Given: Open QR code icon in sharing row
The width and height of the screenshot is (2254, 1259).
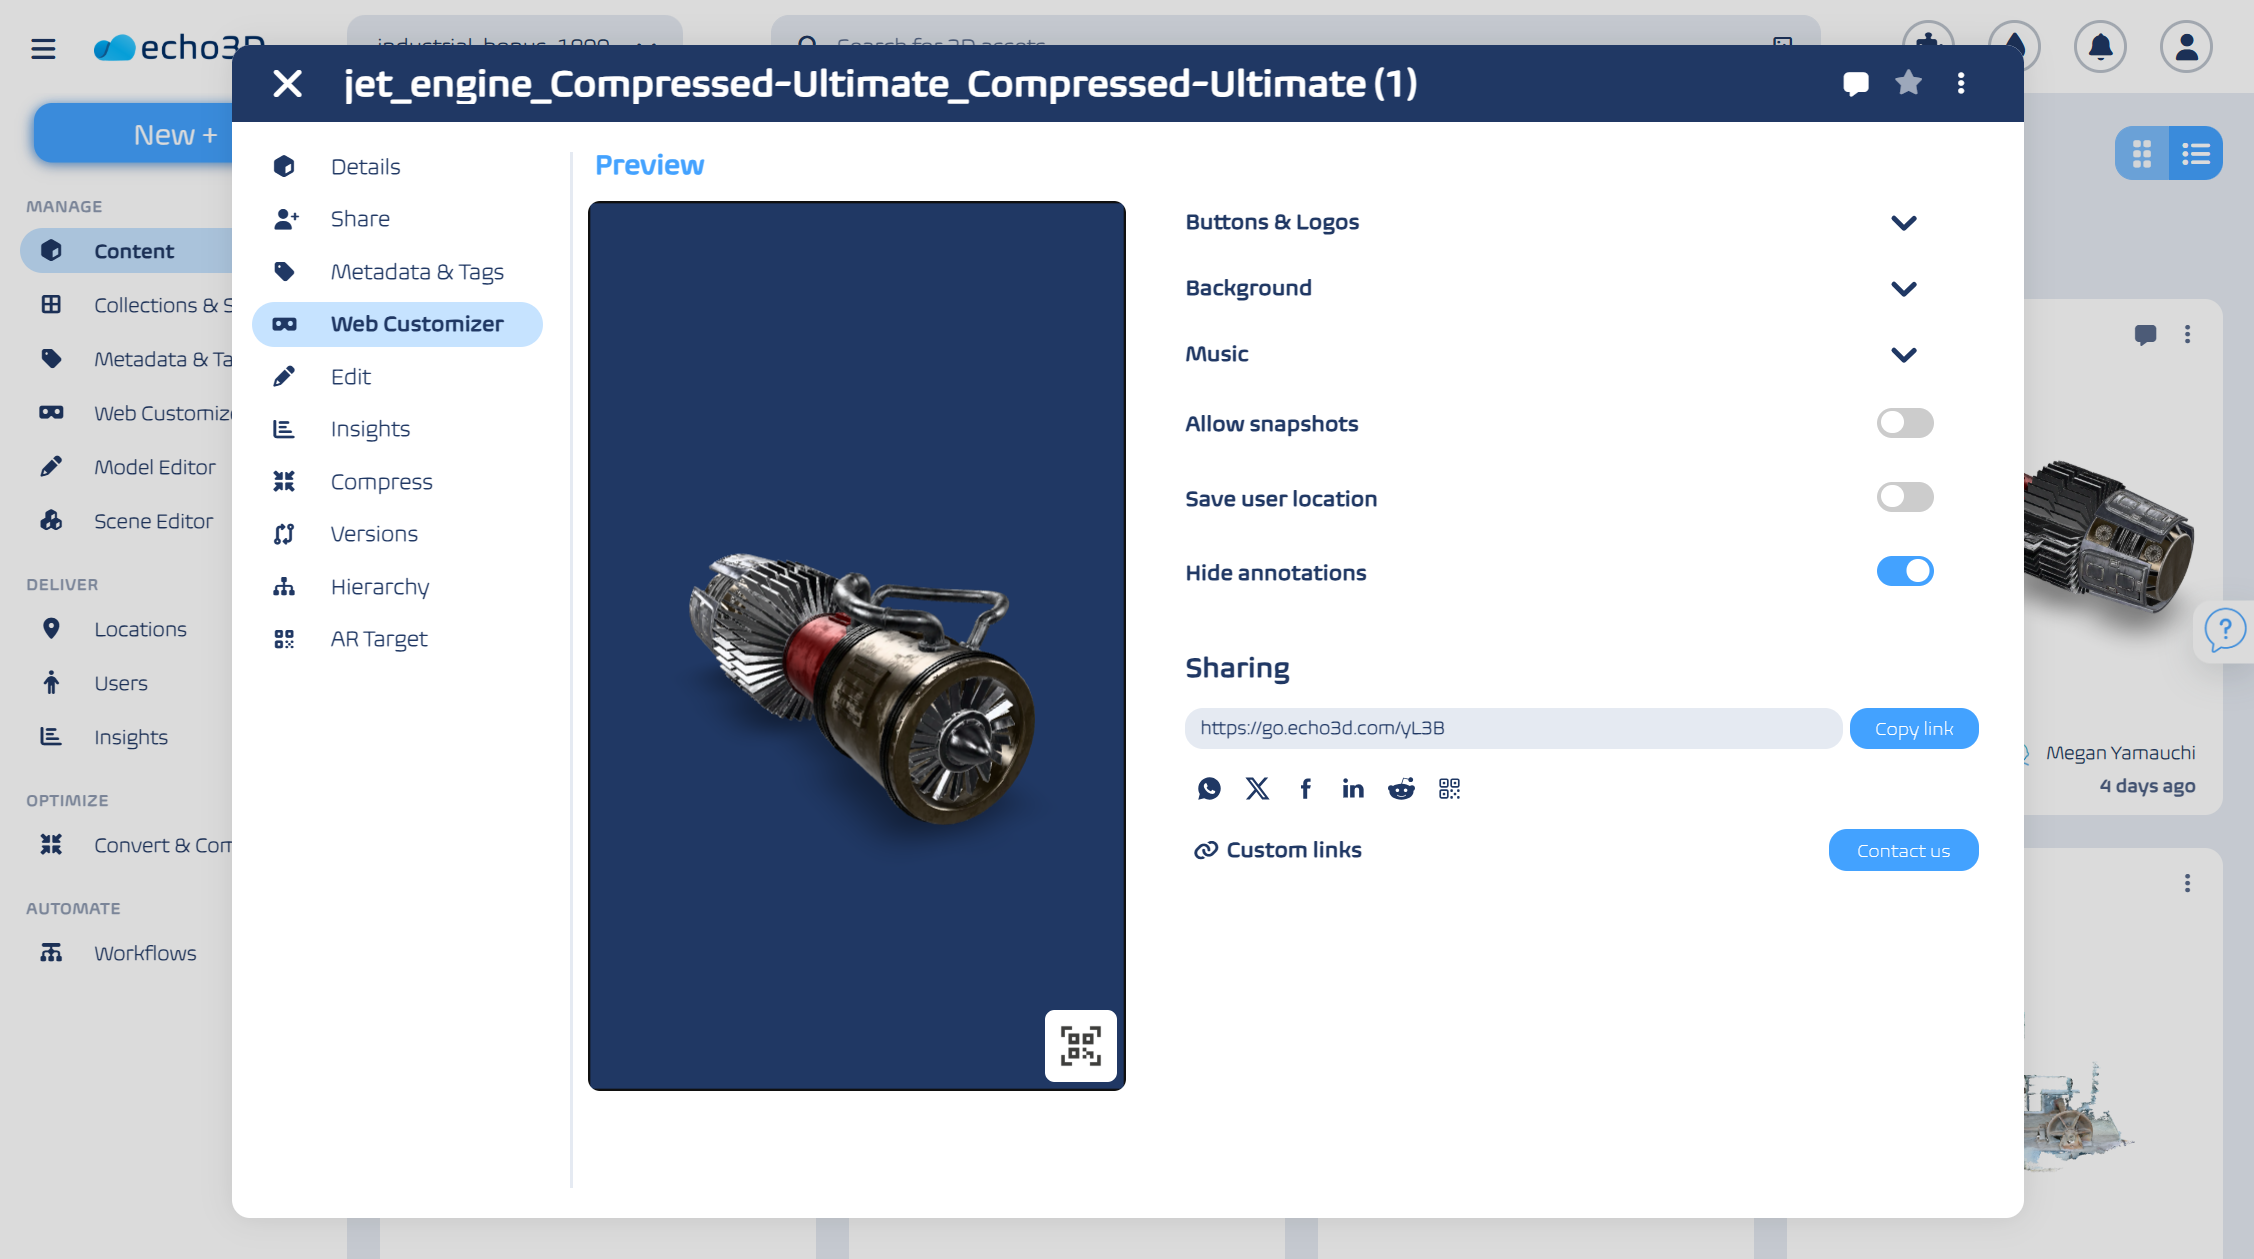Looking at the screenshot, I should click(1449, 789).
